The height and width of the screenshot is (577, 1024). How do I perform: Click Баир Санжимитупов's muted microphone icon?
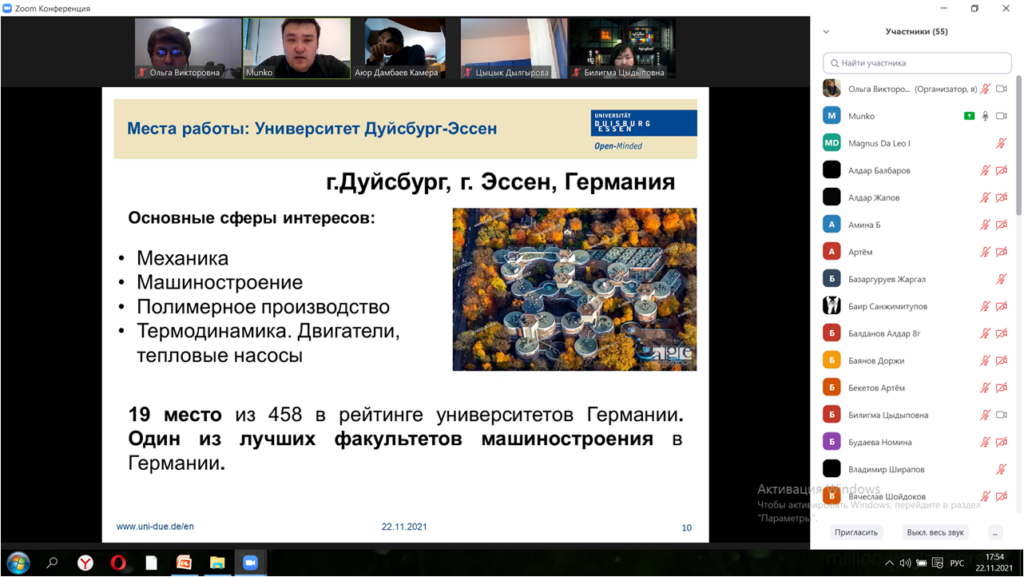[985, 306]
